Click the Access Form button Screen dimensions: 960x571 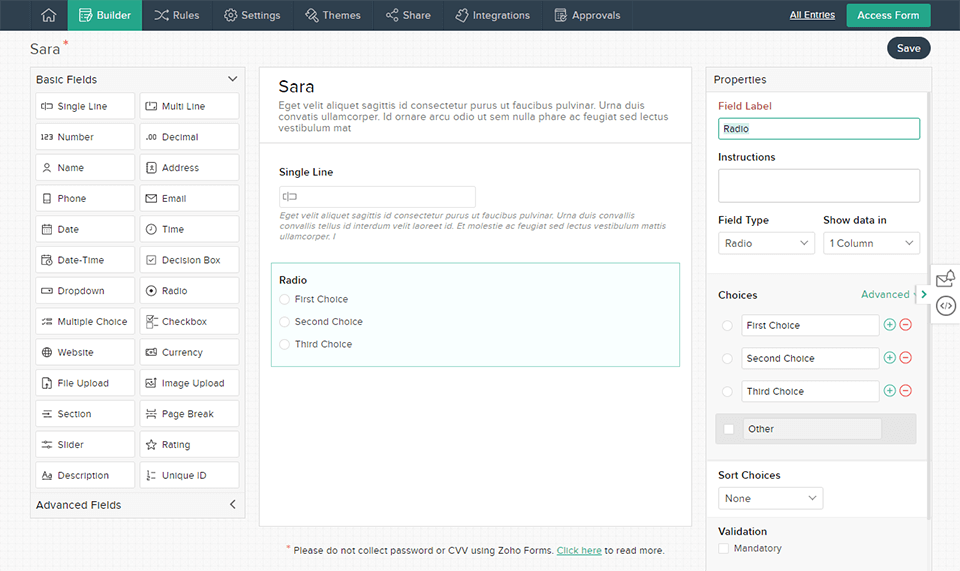tap(888, 15)
